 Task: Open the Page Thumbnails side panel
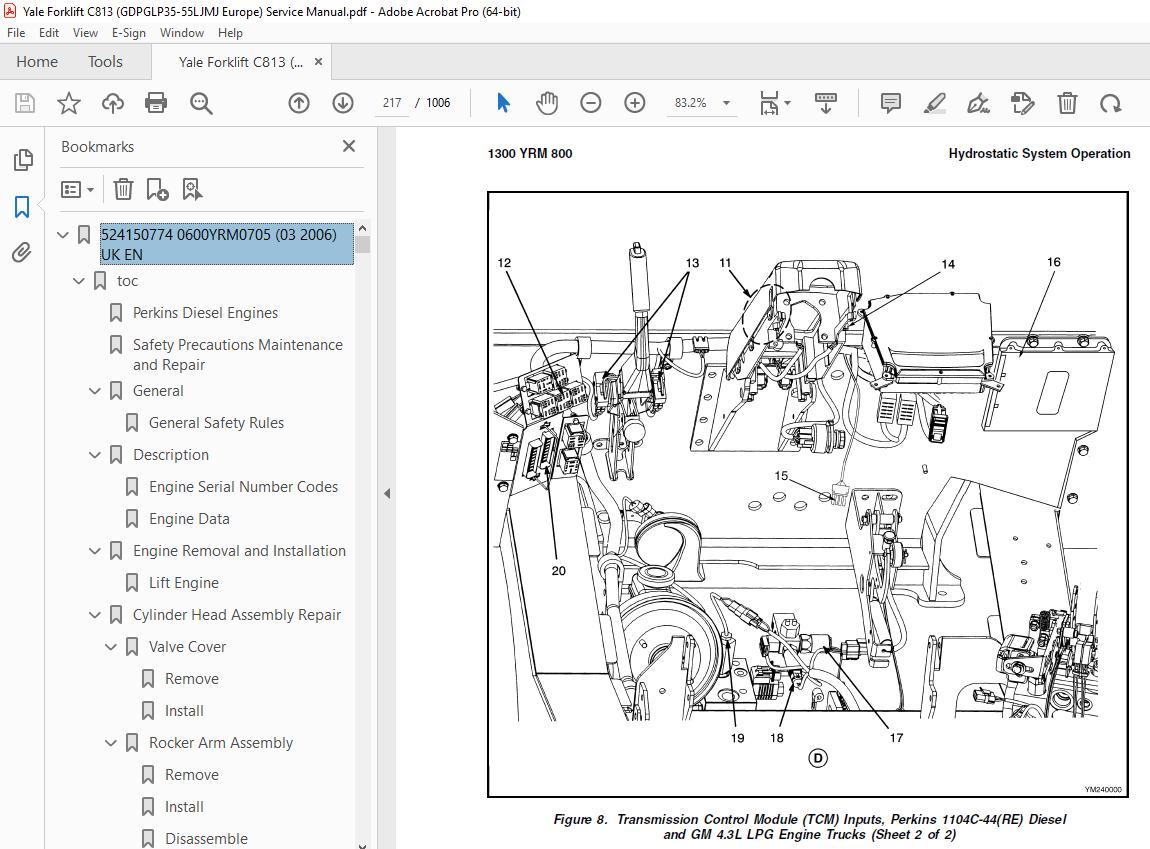[23, 160]
